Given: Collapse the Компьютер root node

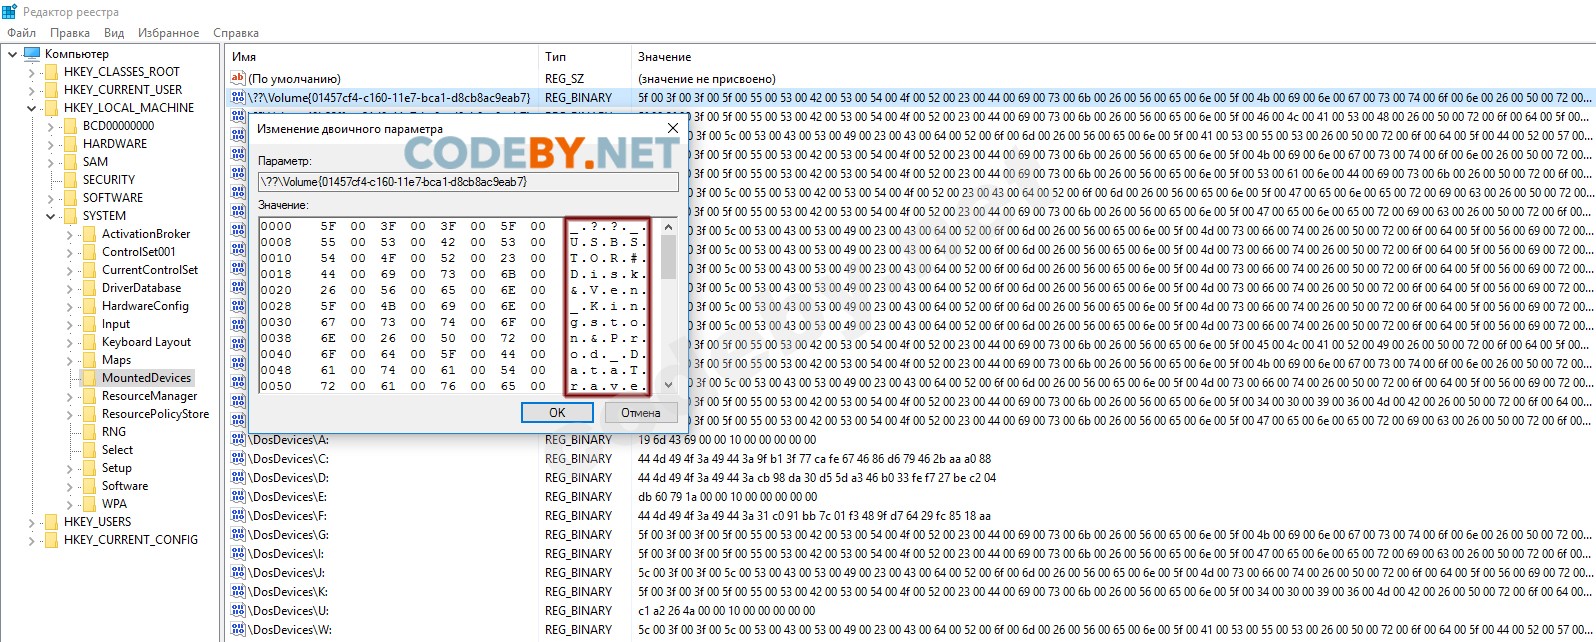Looking at the screenshot, I should point(12,54).
